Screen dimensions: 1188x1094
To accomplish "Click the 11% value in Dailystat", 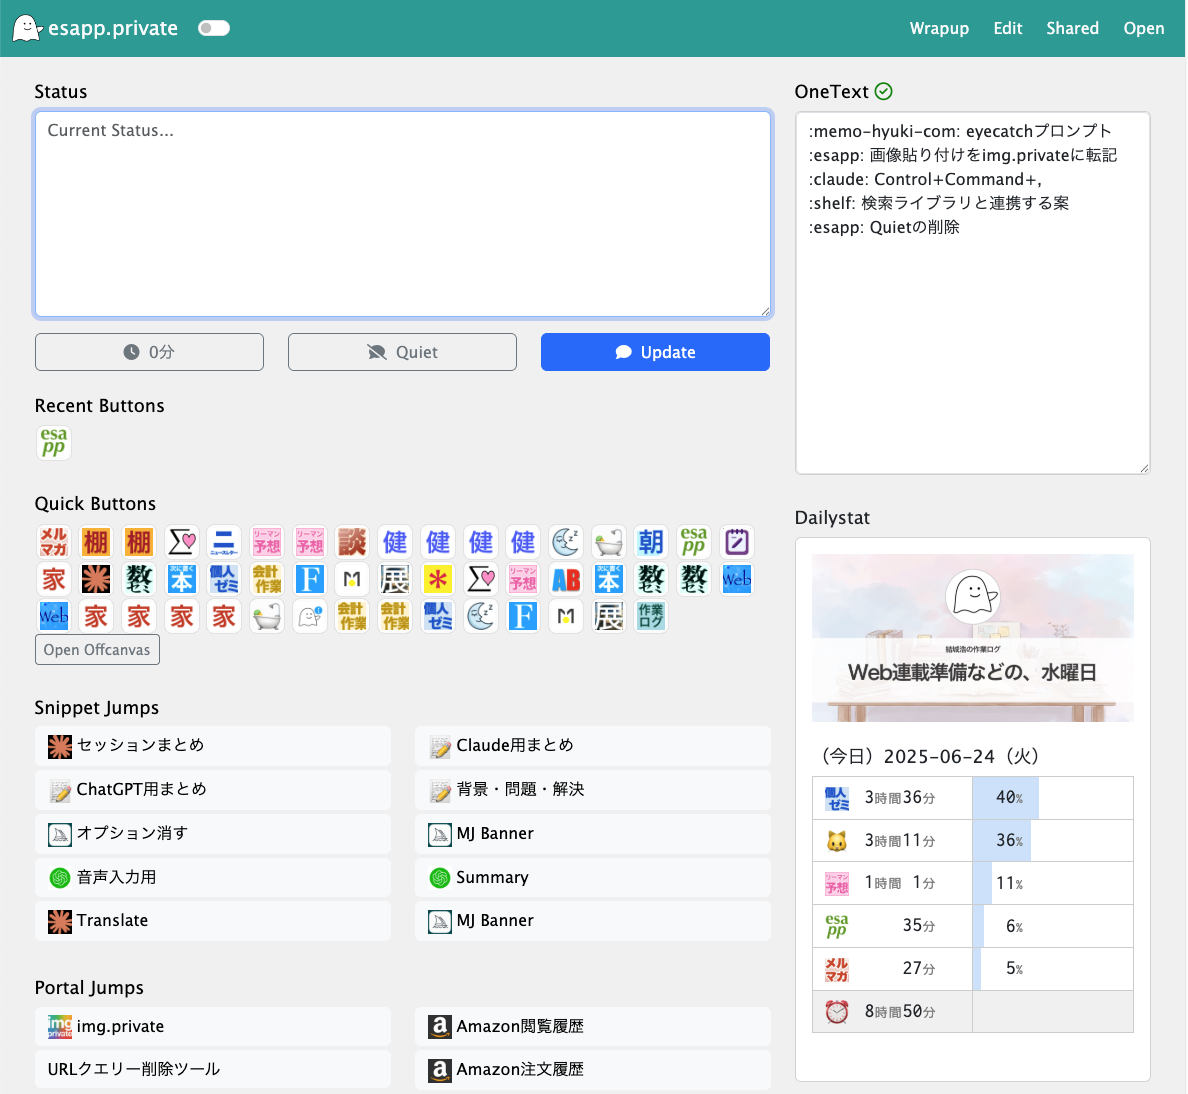I will pyautogui.click(x=1009, y=883).
